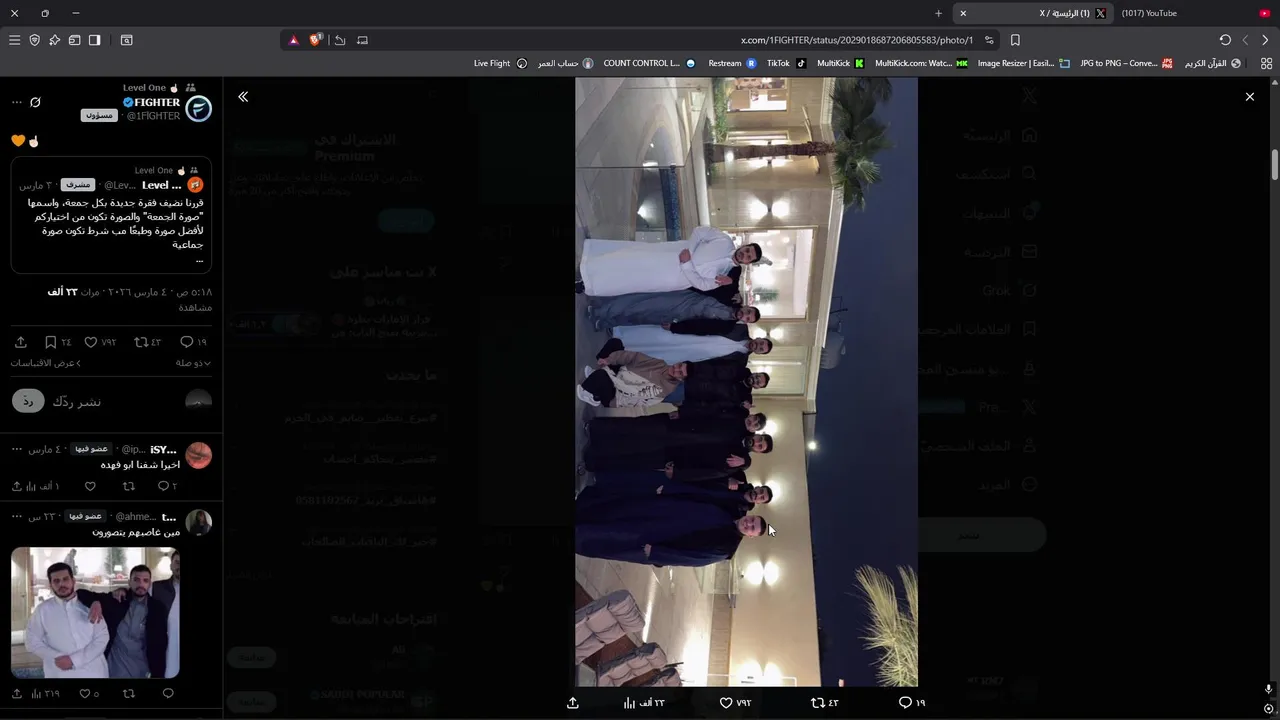Repost the 'اخيرا شفنا ابو فهده' comment
Viewport: 1280px width, 720px height.
click(128, 486)
